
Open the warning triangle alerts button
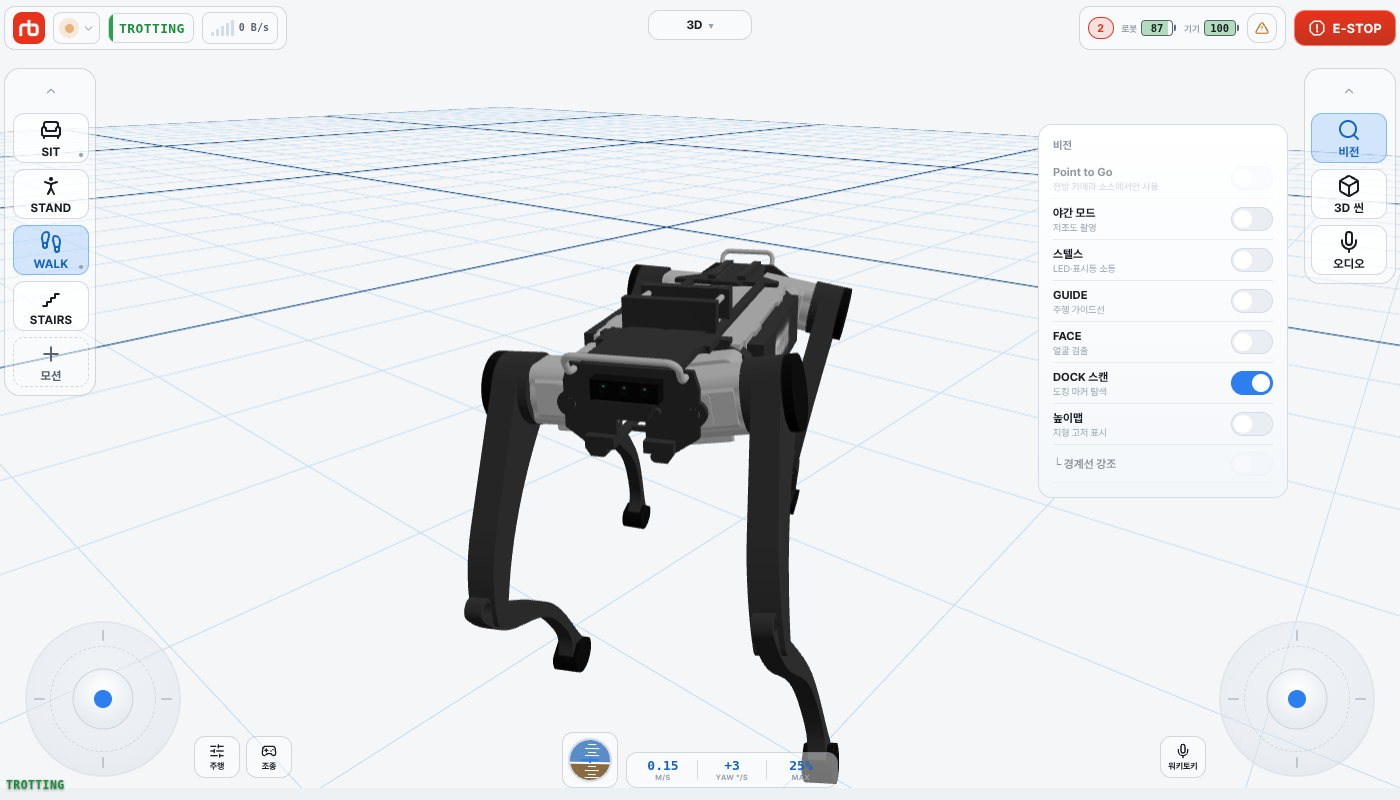click(x=1262, y=28)
